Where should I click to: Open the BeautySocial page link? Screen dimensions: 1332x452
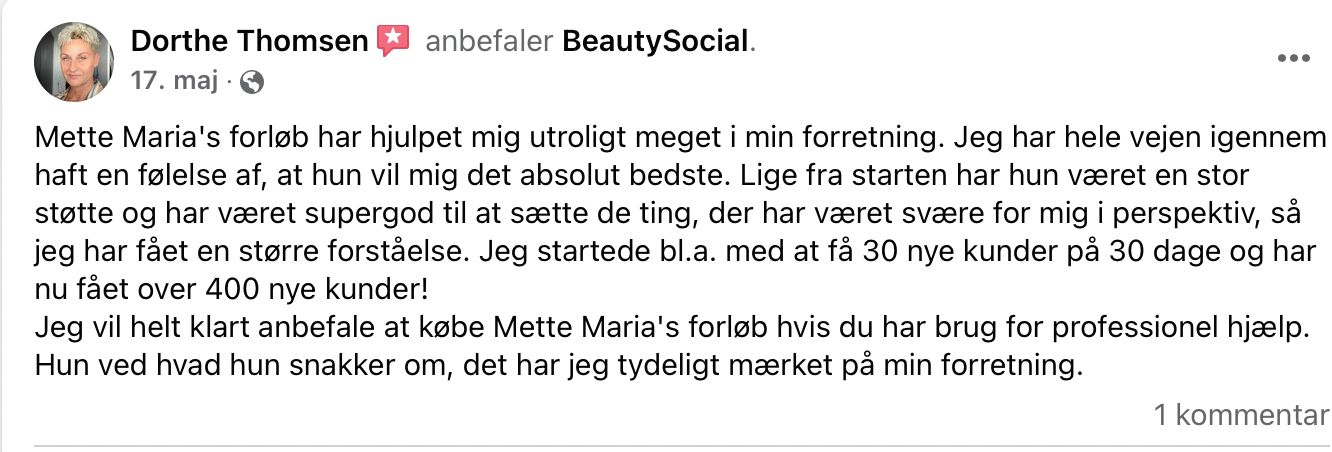tap(655, 41)
